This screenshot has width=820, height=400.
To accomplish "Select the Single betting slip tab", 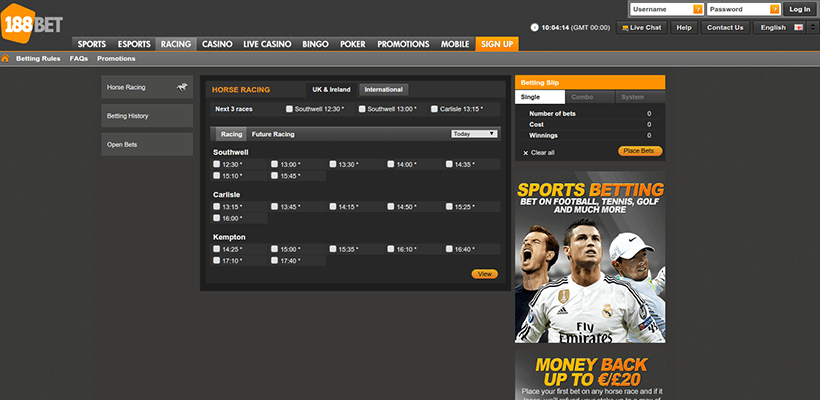I will point(540,97).
